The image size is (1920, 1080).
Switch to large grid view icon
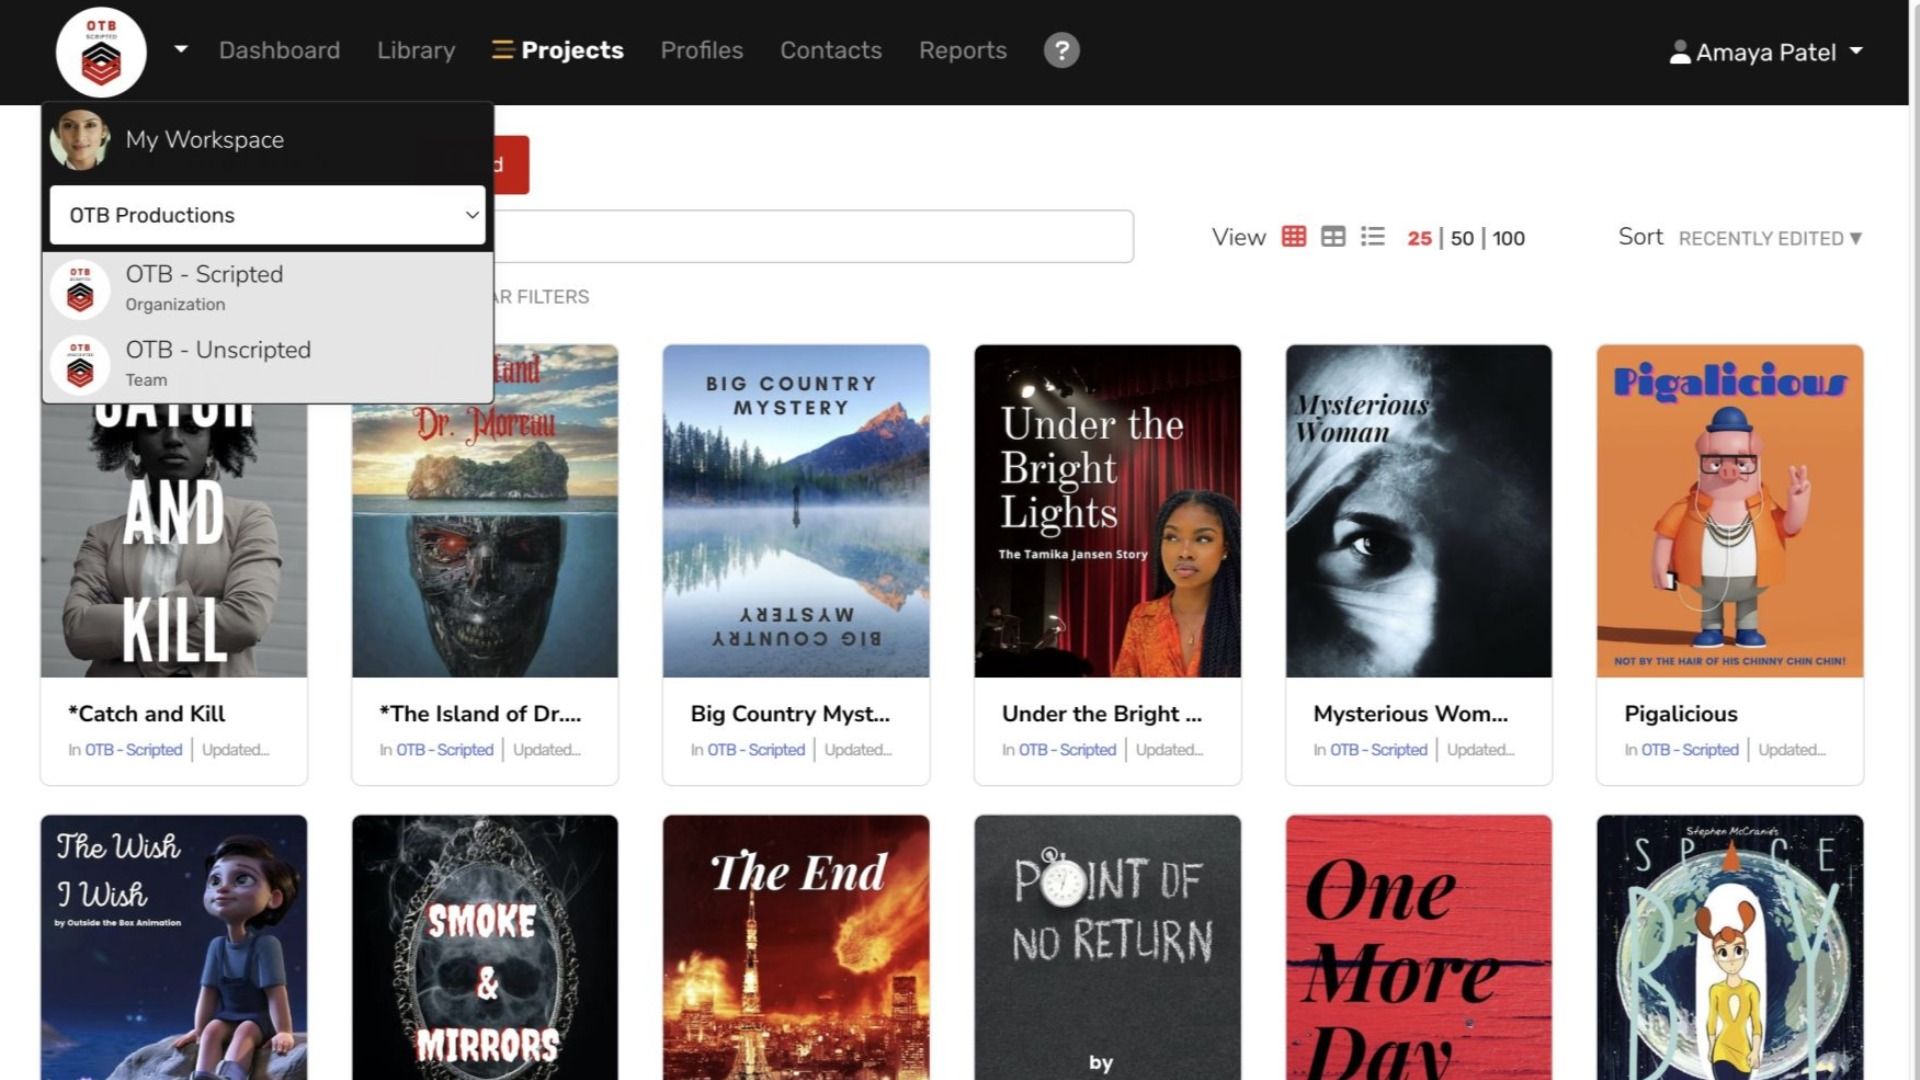(x=1293, y=237)
